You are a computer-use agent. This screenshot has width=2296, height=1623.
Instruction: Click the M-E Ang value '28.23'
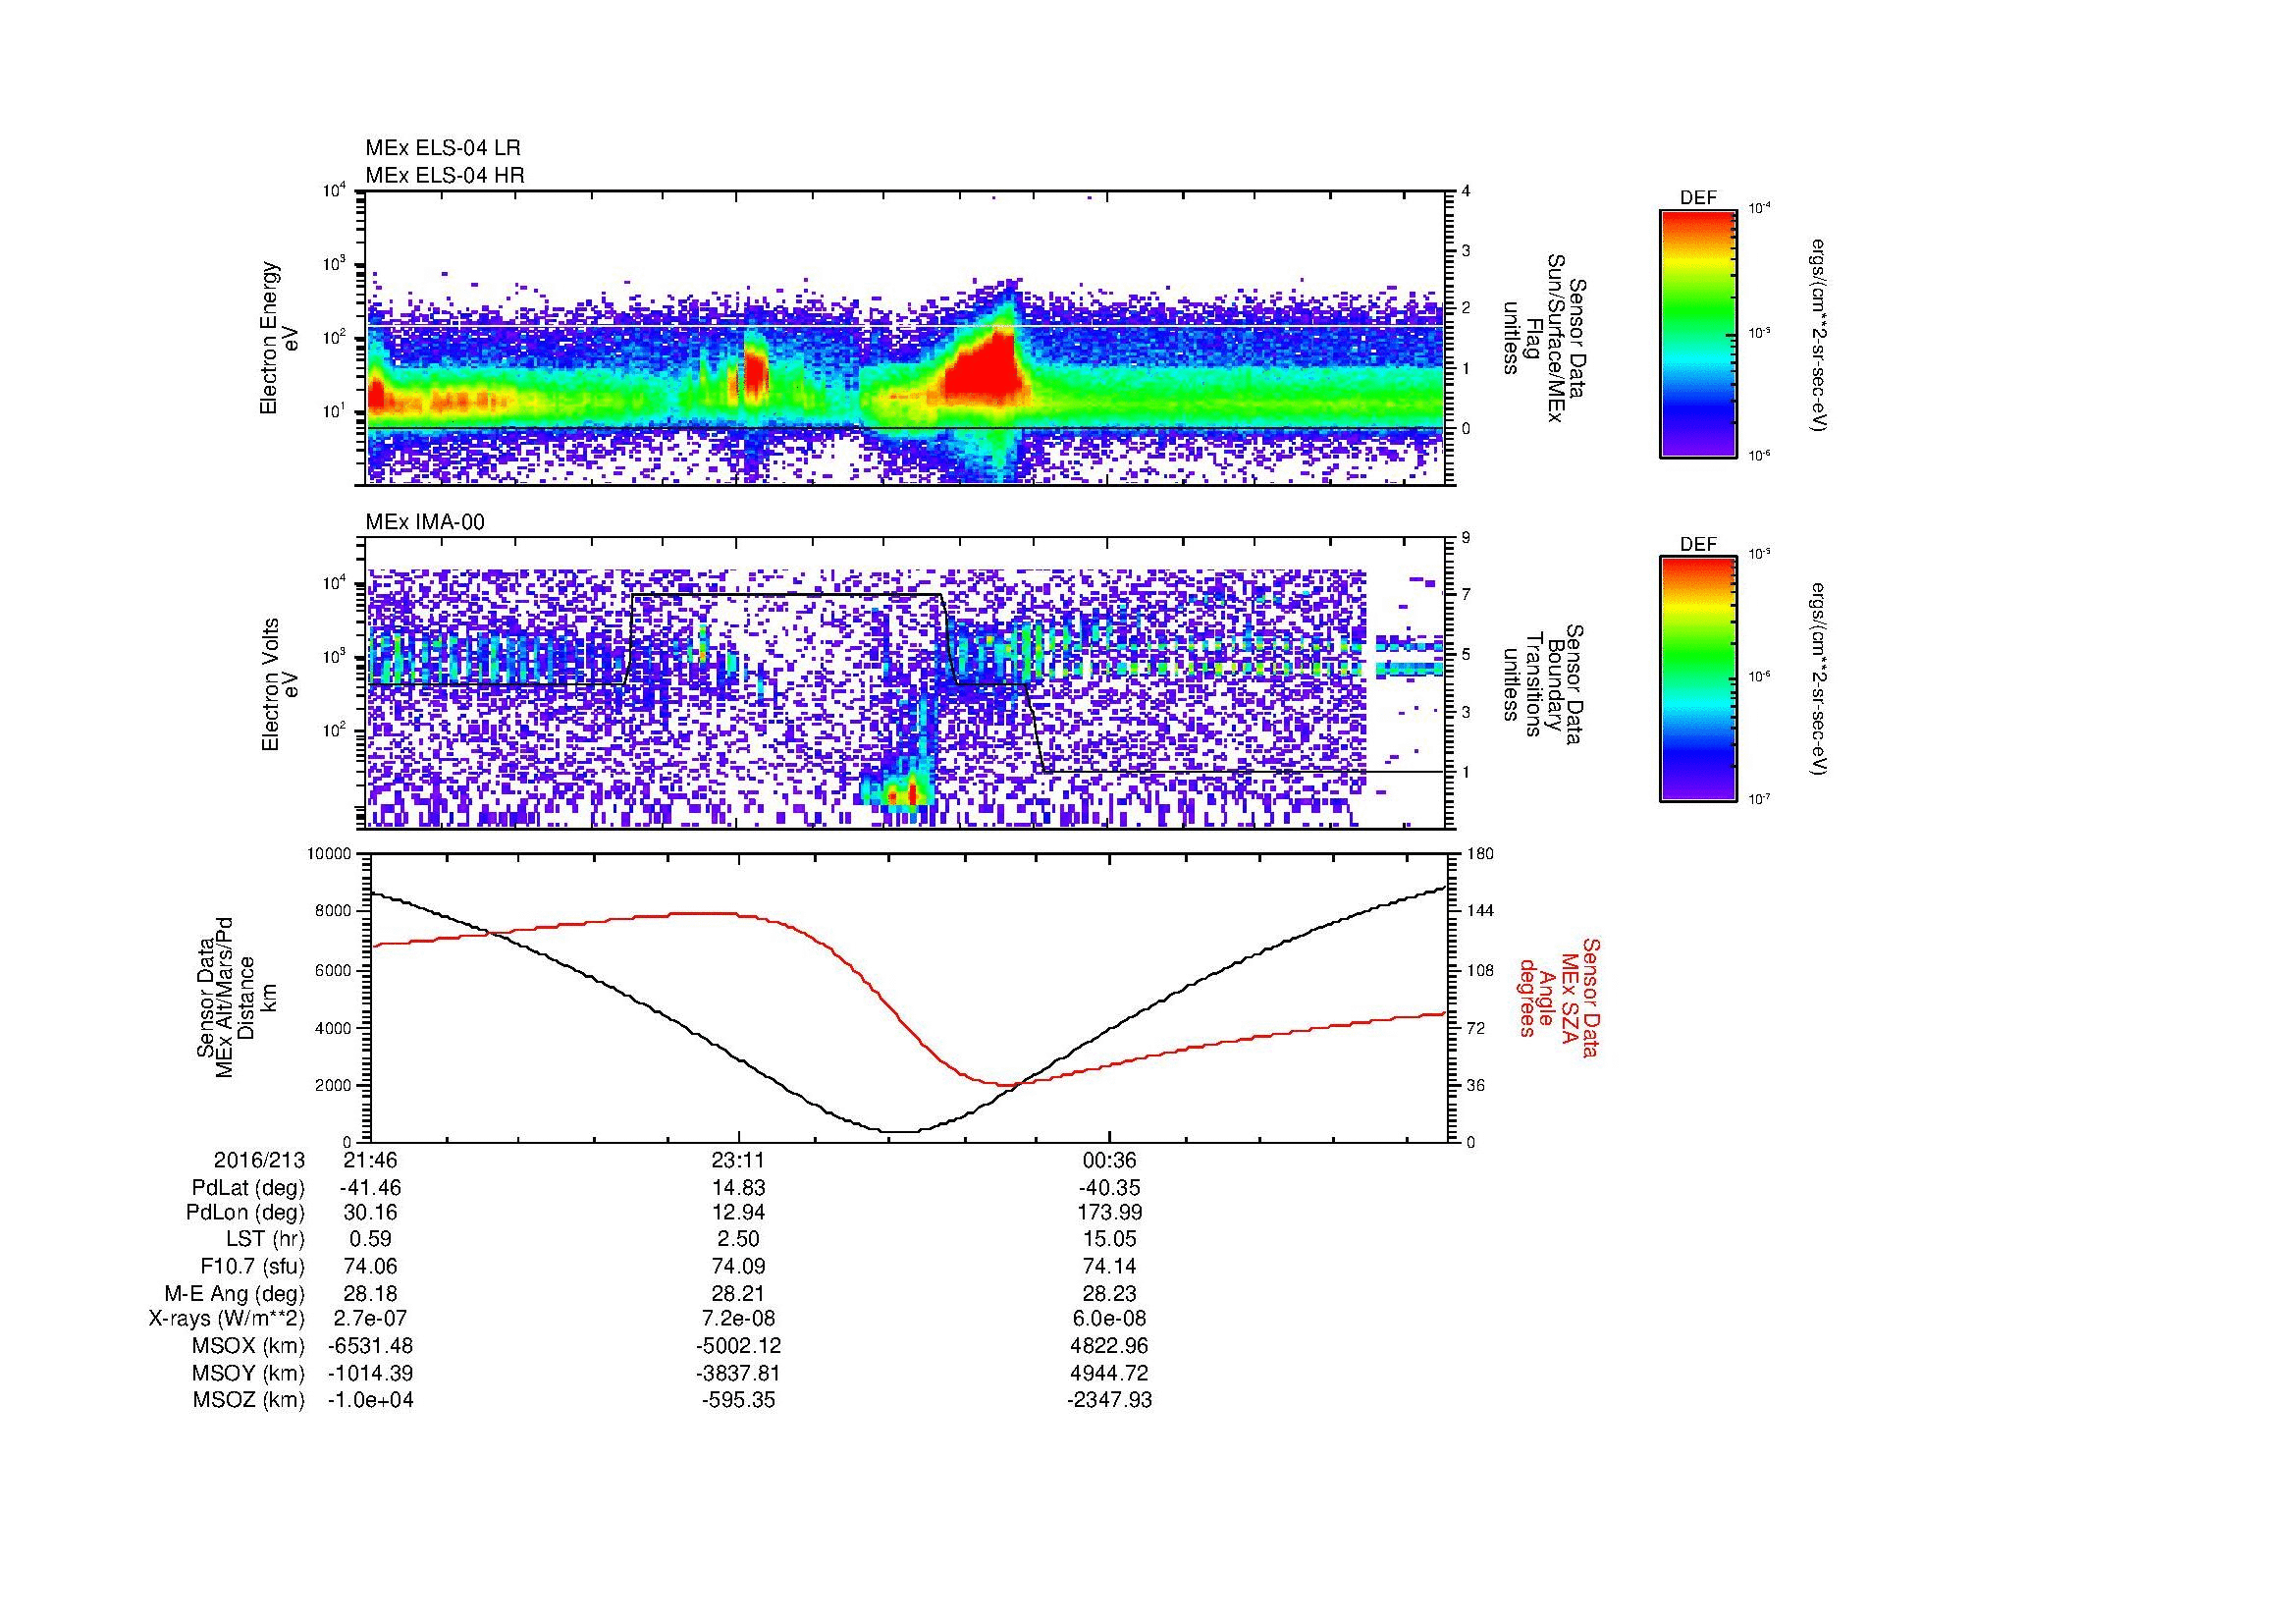tap(1109, 1293)
